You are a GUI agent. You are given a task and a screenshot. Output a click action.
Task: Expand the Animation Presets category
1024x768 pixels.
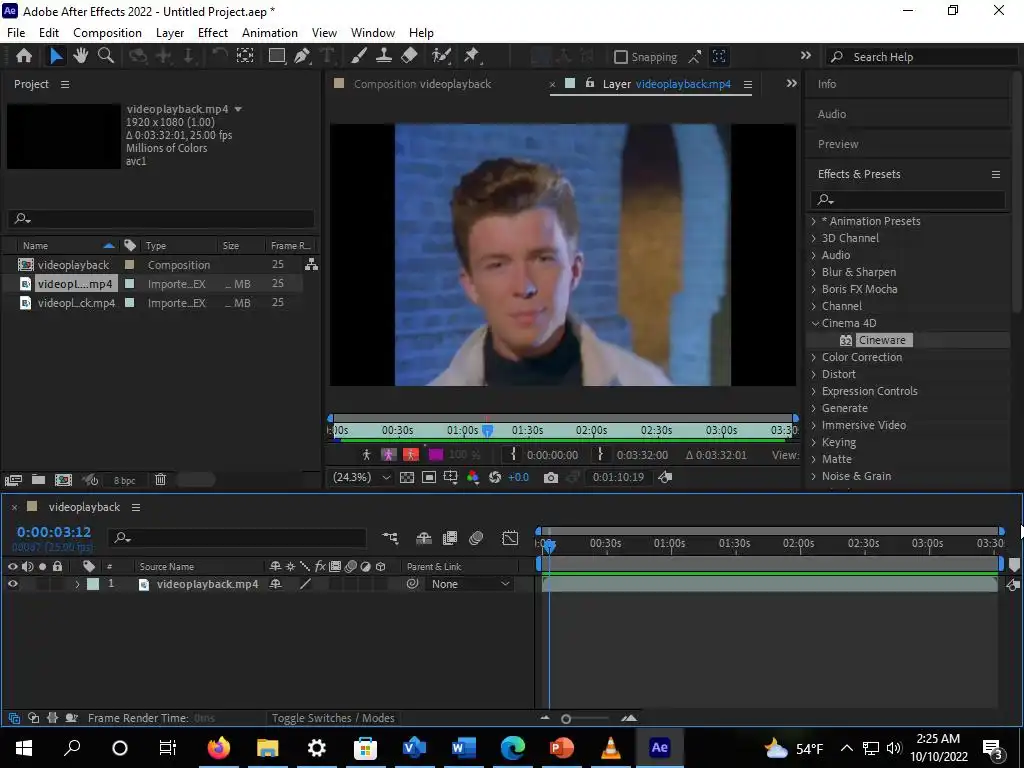pyautogui.click(x=814, y=221)
